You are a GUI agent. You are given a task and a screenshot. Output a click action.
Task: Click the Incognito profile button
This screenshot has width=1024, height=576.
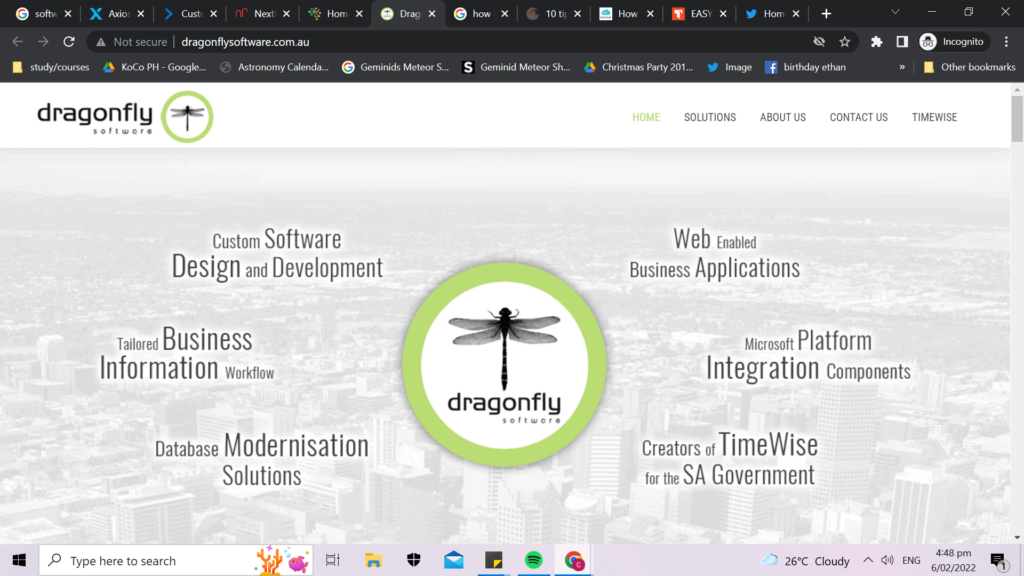pos(952,42)
